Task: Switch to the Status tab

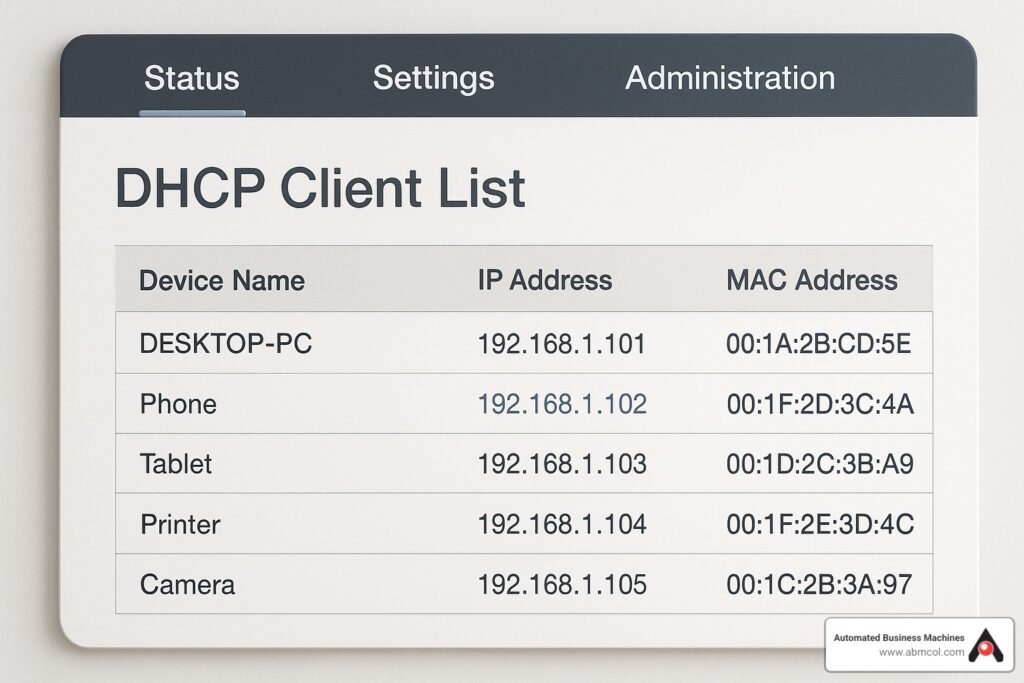Action: pyautogui.click(x=191, y=78)
